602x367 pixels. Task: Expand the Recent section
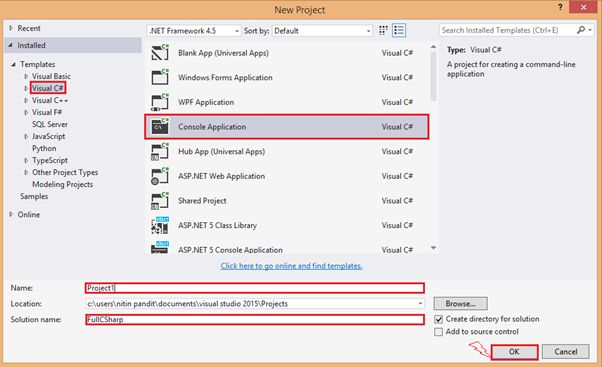pos(11,28)
